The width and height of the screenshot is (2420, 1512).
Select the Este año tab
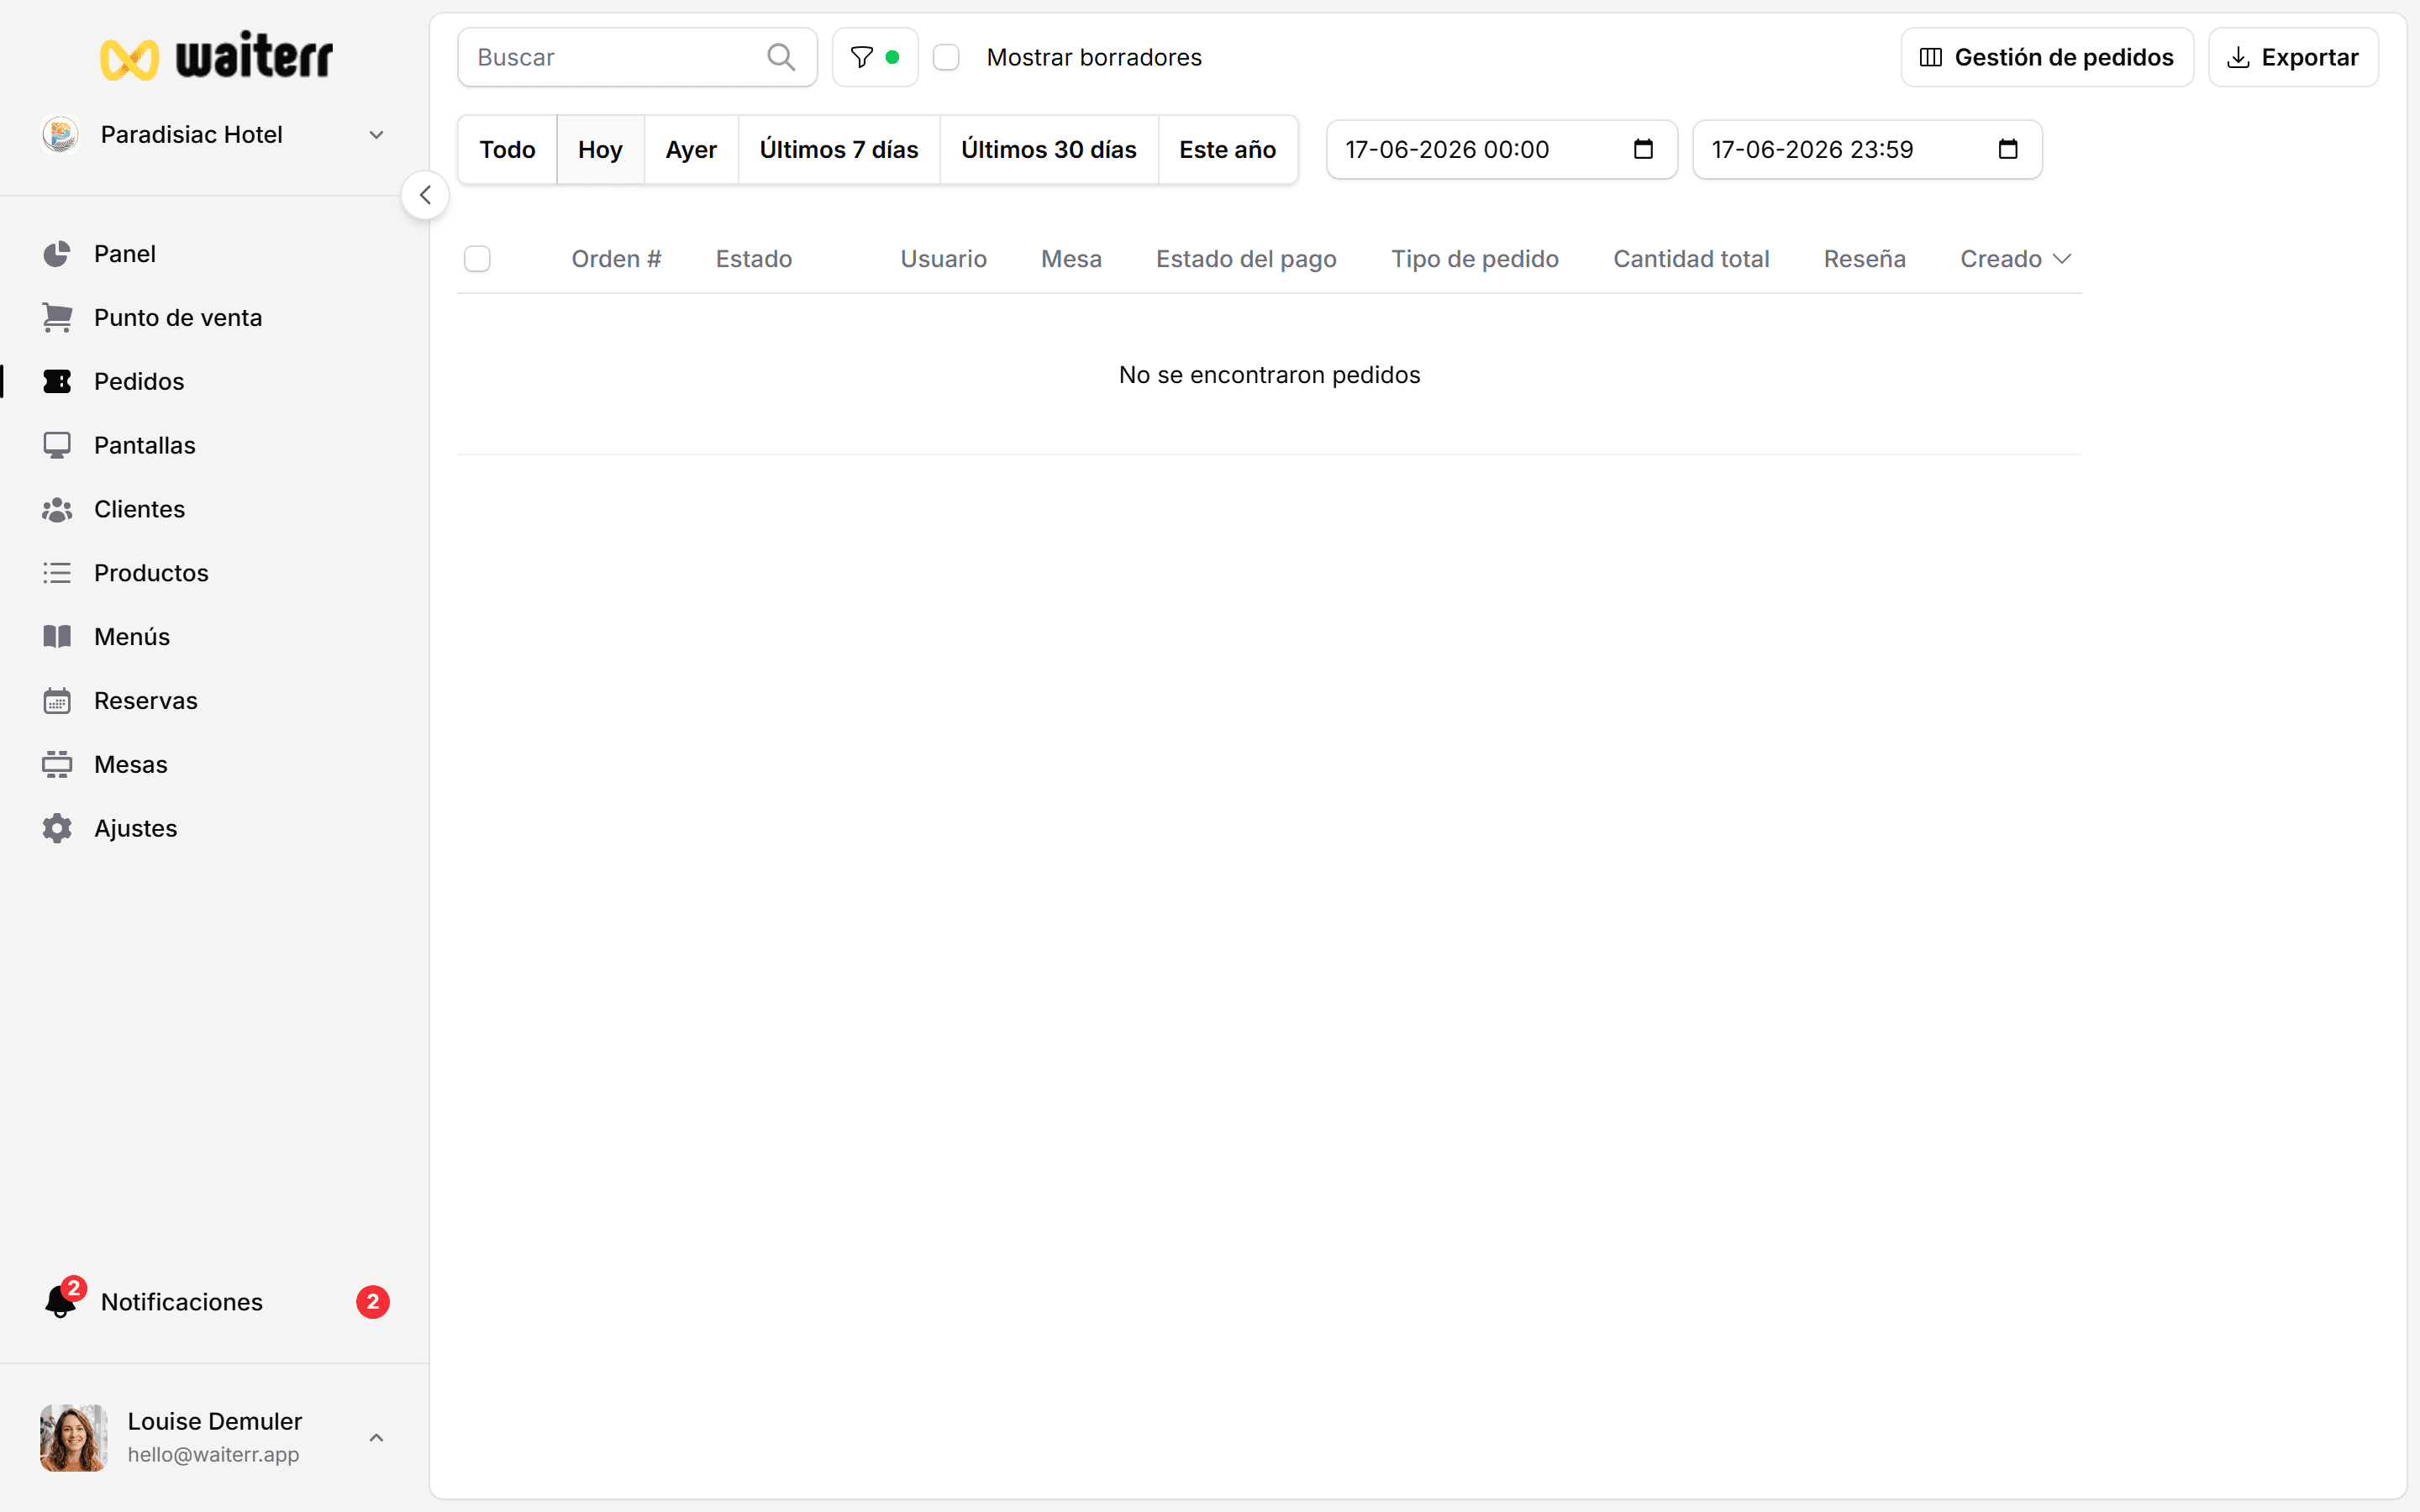point(1228,149)
